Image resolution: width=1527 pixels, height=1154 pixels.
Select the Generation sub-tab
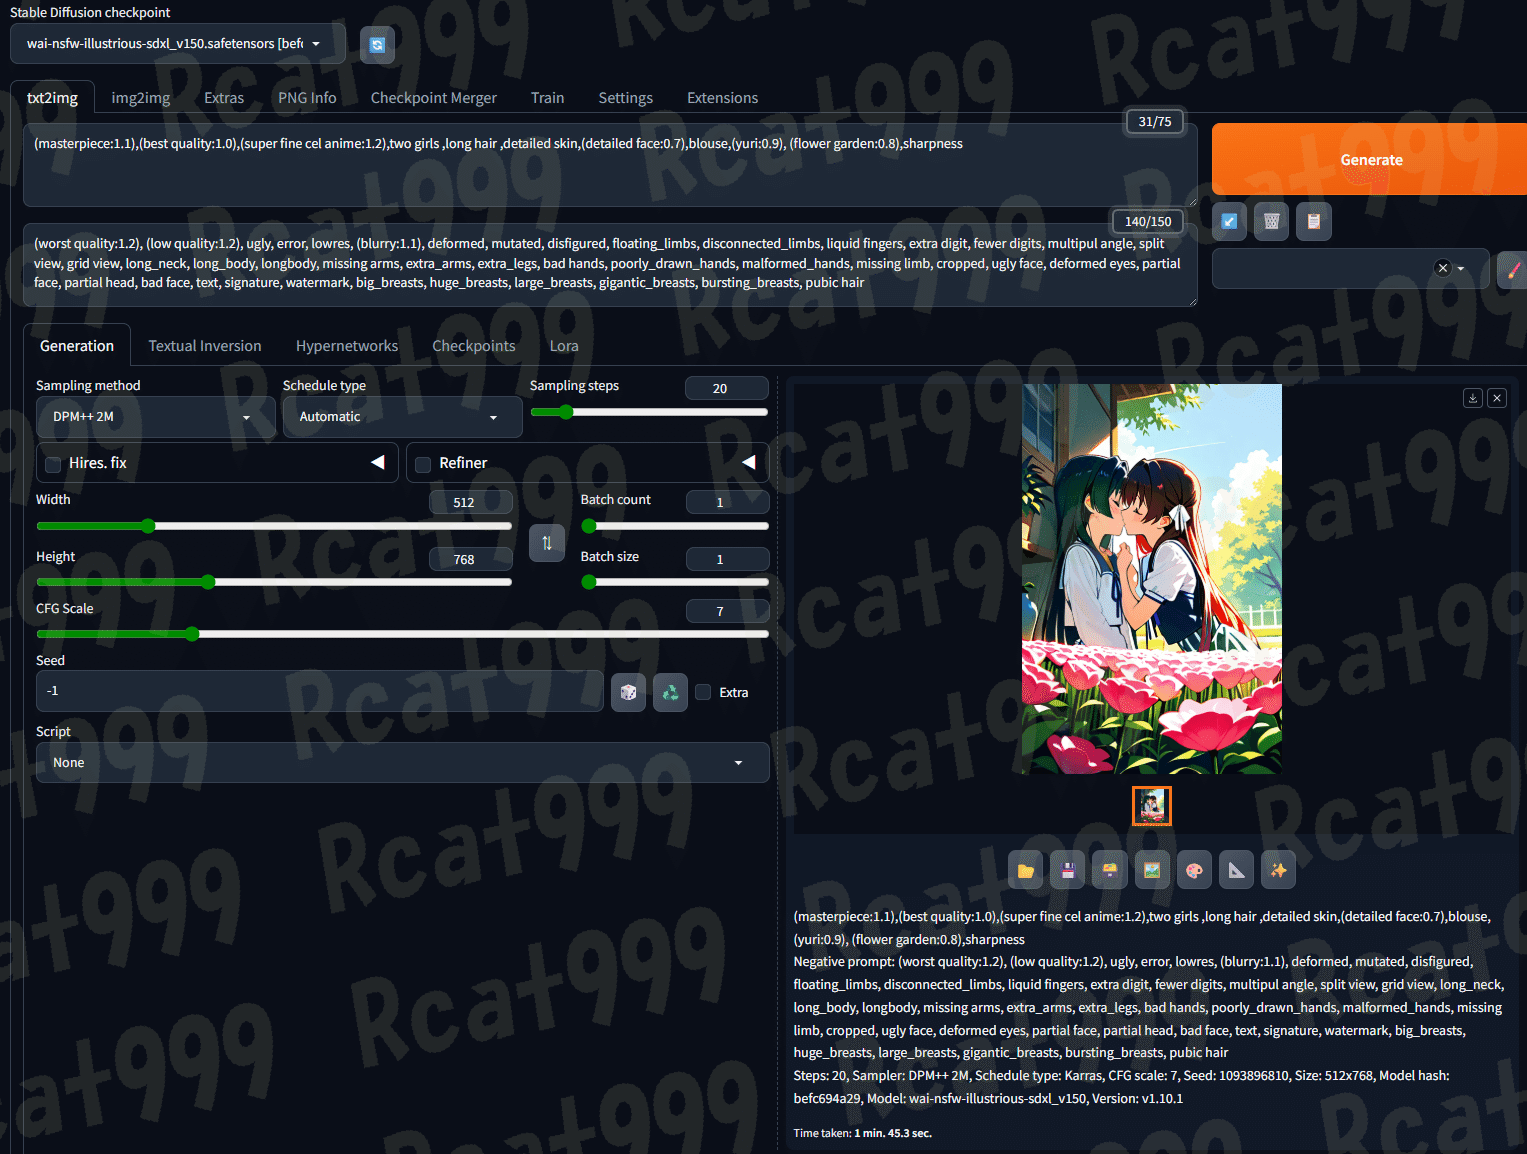77,346
